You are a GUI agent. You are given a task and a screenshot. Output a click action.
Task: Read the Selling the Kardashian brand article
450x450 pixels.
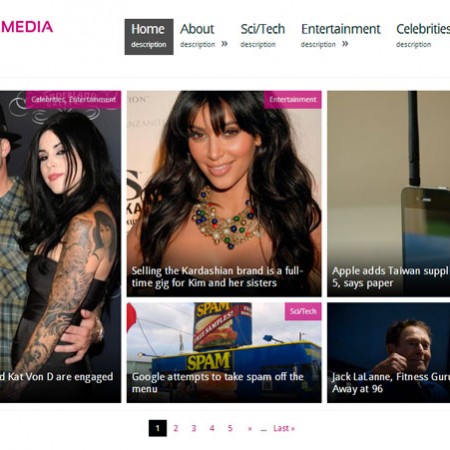217,277
